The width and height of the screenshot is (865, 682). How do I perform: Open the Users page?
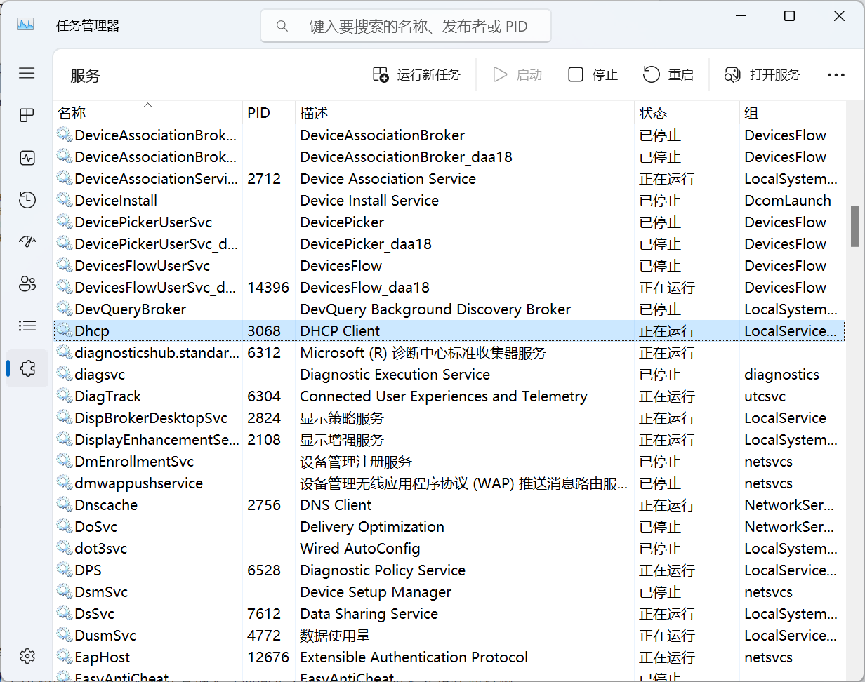(x=27, y=284)
